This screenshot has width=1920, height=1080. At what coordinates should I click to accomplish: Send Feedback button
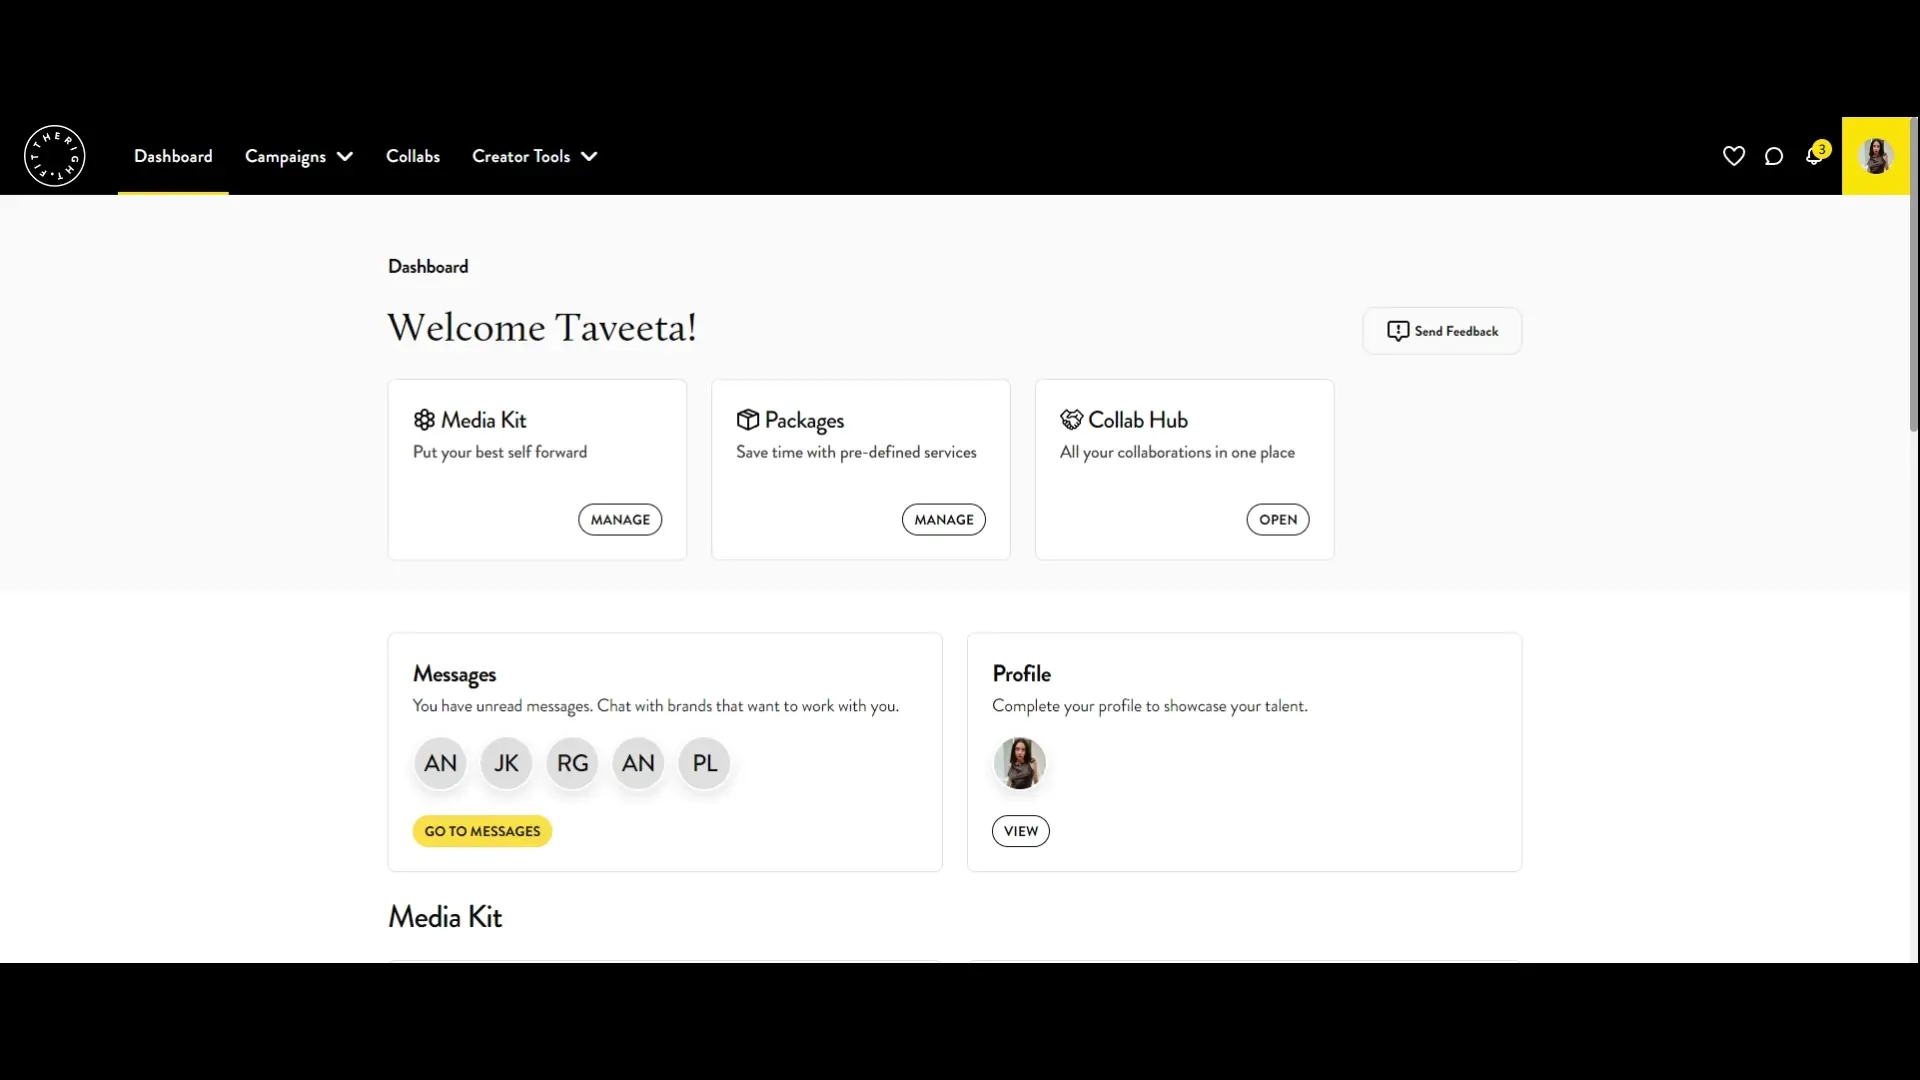point(1442,331)
